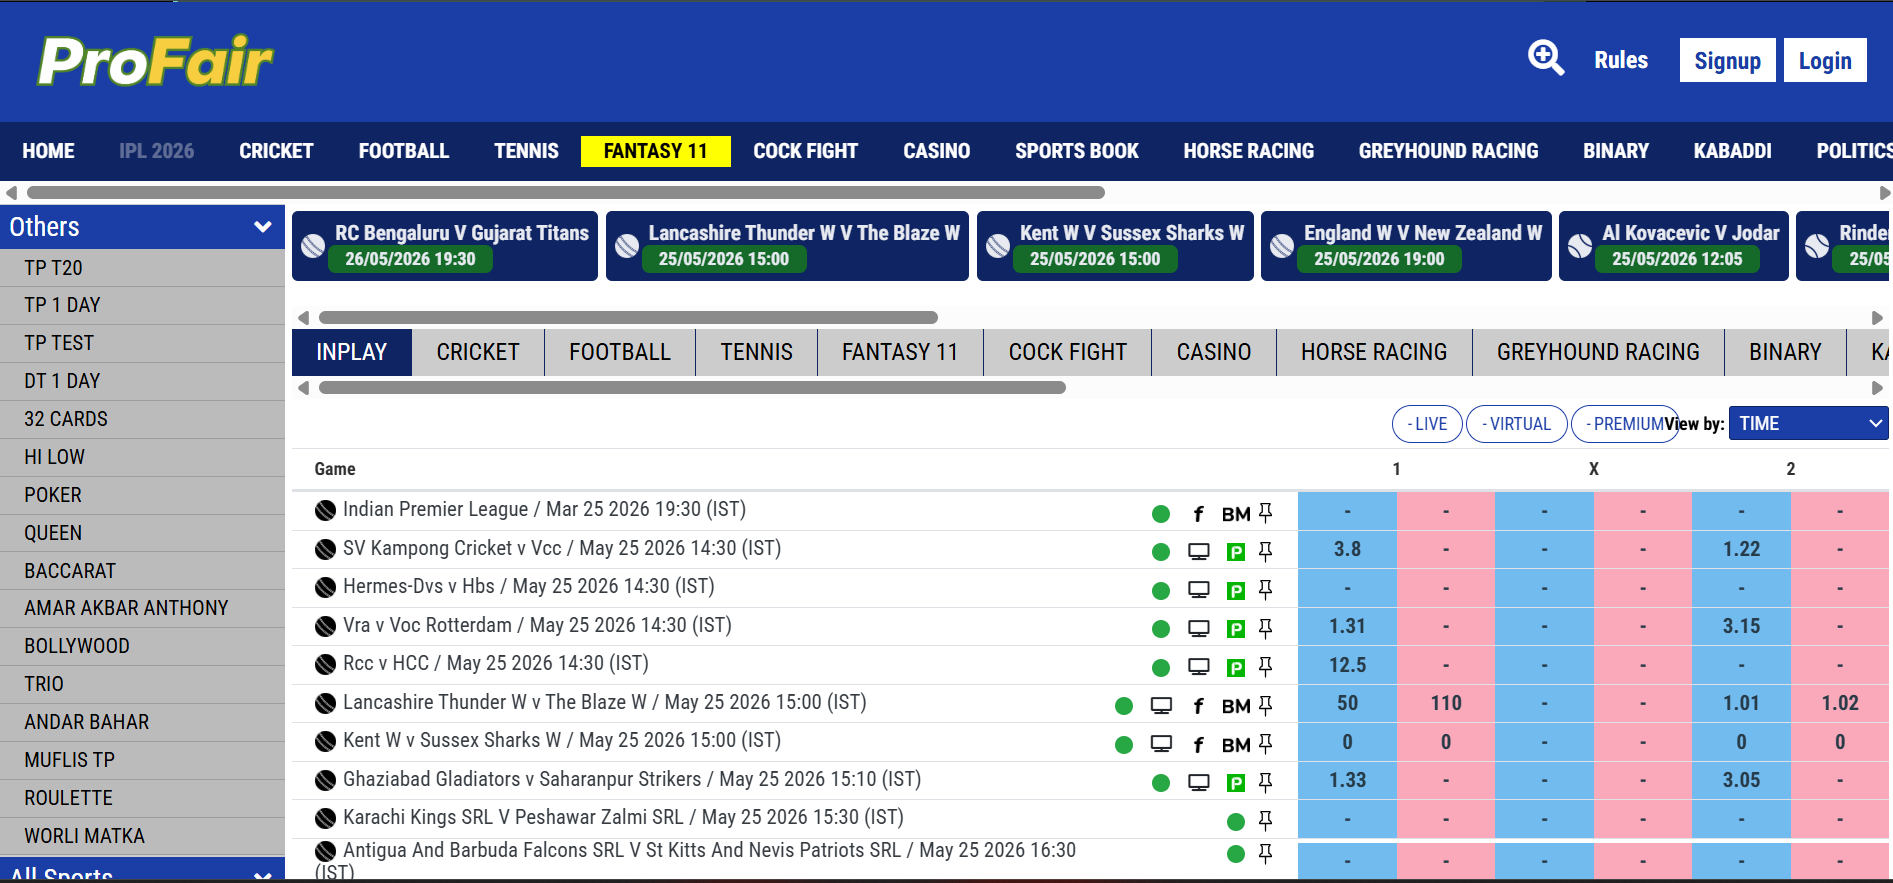
Task: Pin the Kent W v Sussex Sharks W match
Action: click(1265, 744)
